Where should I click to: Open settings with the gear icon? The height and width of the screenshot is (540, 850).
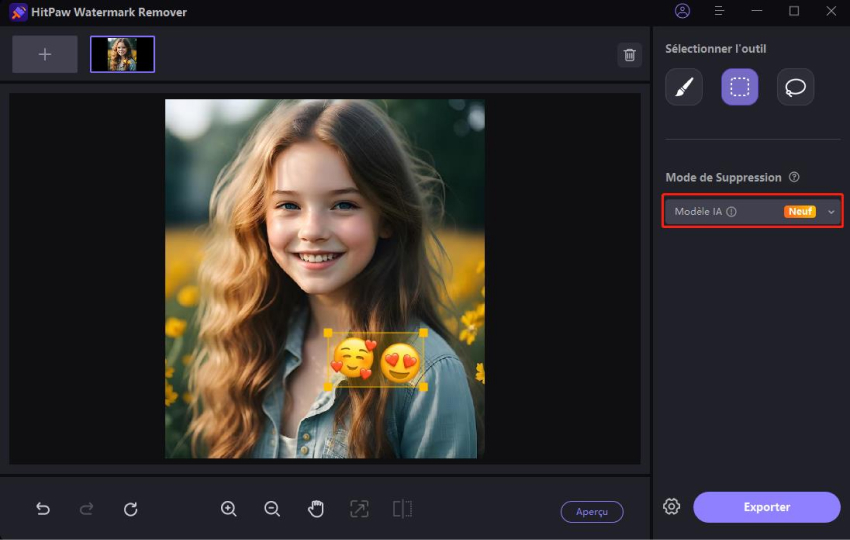tap(671, 506)
